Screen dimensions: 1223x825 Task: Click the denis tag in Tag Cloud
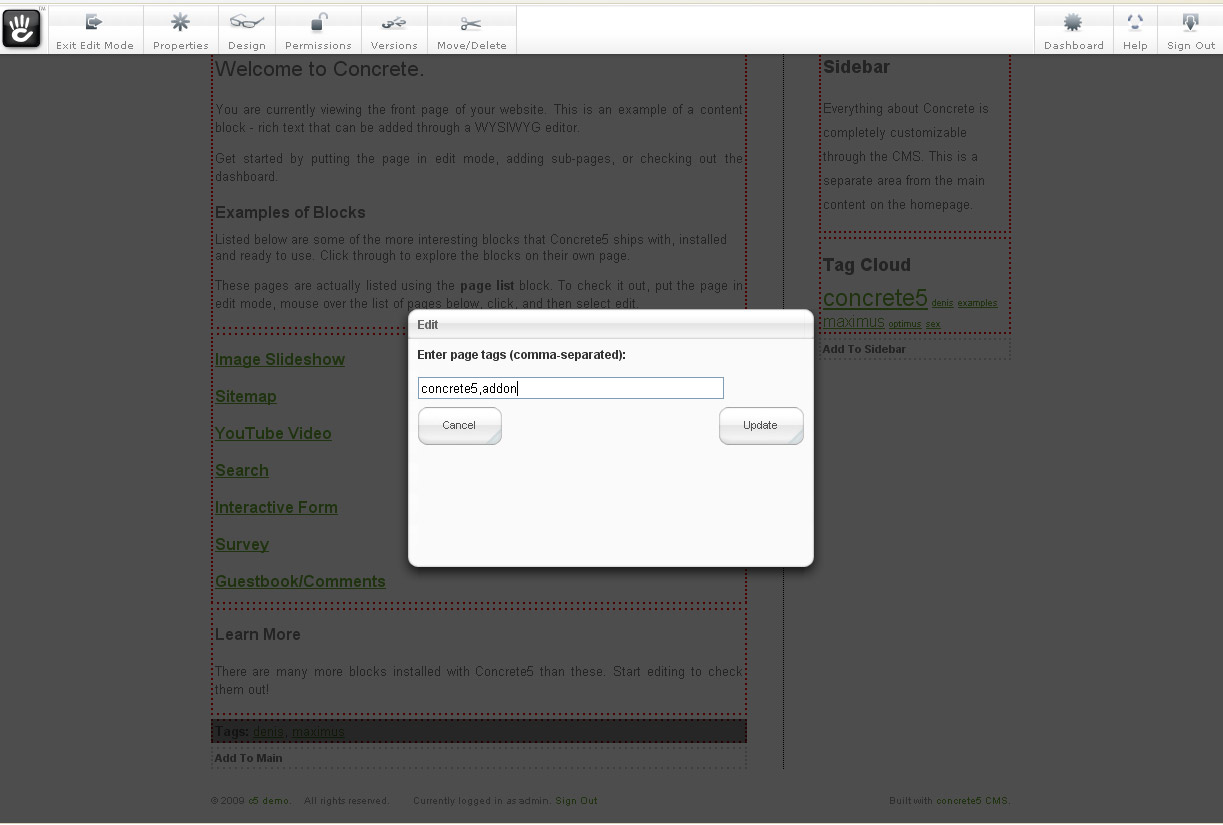(x=942, y=303)
